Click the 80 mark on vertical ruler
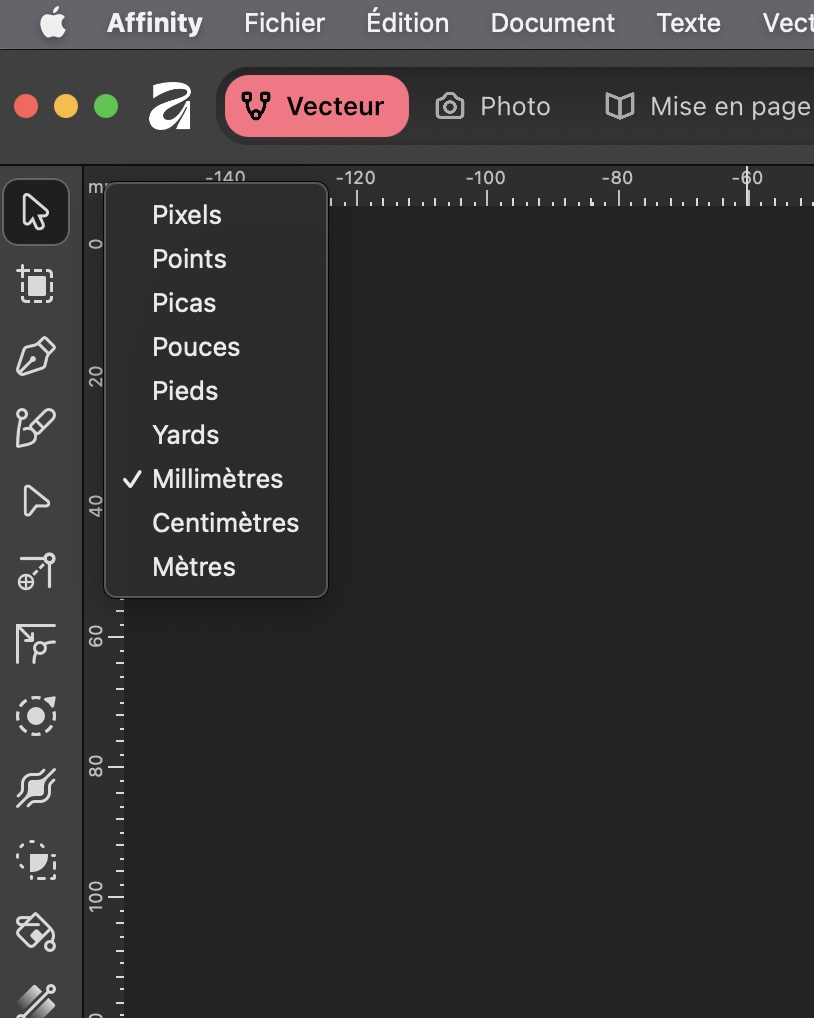This screenshot has width=814, height=1018. [96, 766]
